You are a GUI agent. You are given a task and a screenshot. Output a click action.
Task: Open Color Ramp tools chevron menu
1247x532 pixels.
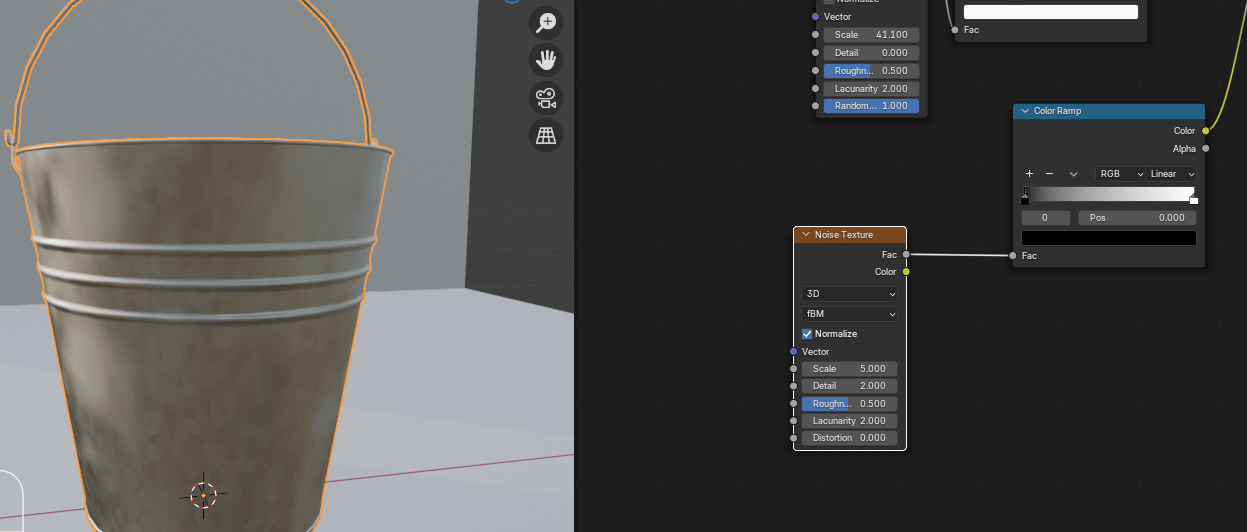click(1073, 174)
